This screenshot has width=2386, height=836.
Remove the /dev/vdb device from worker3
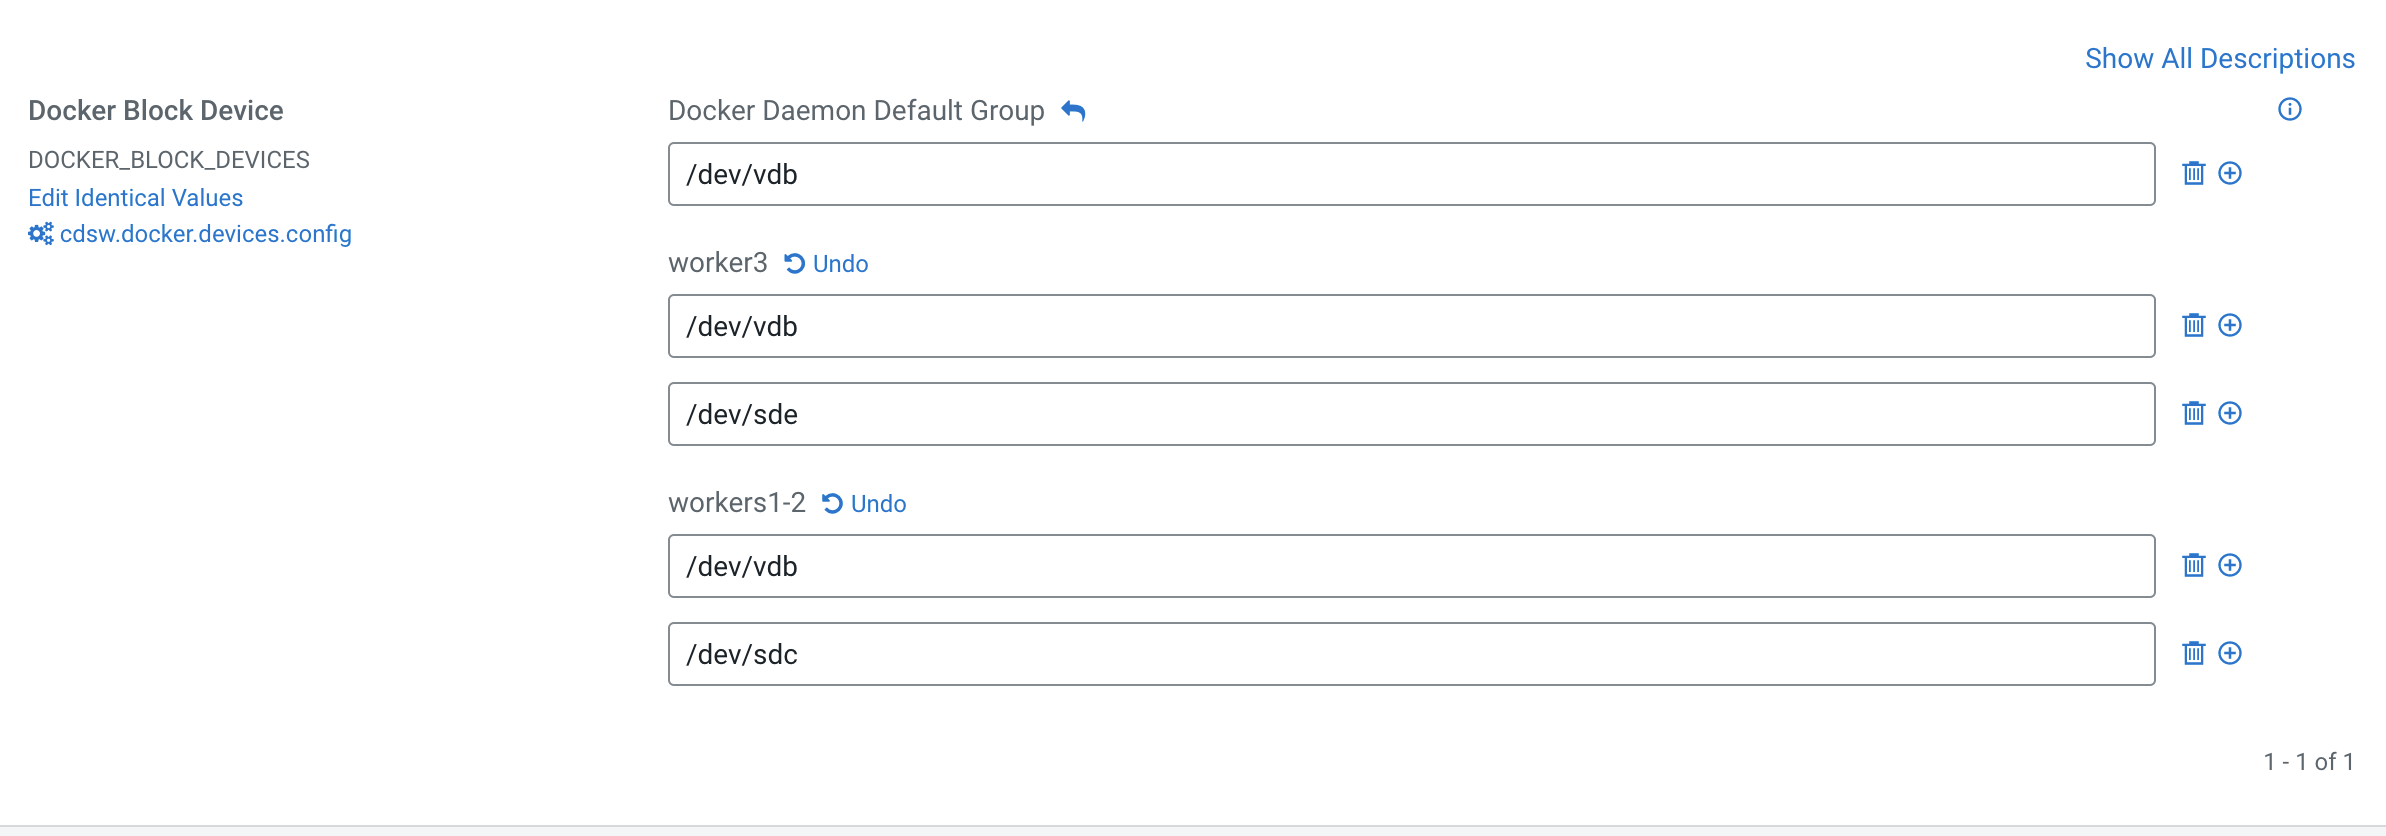2196,325
